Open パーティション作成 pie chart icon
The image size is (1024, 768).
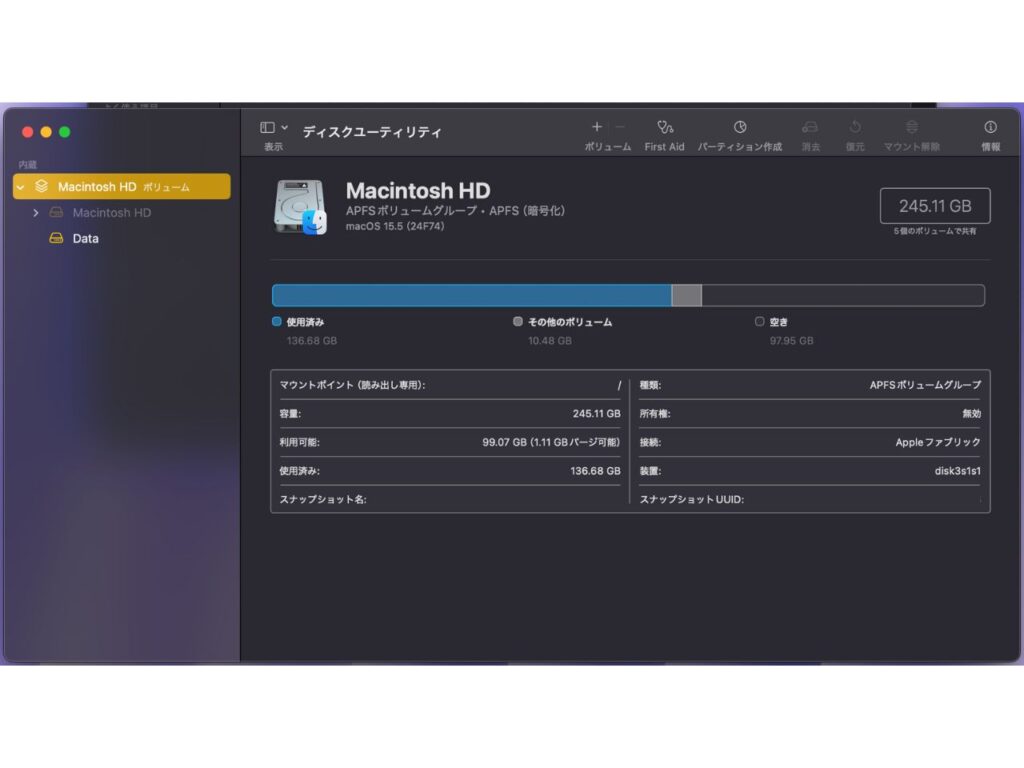pyautogui.click(x=740, y=127)
